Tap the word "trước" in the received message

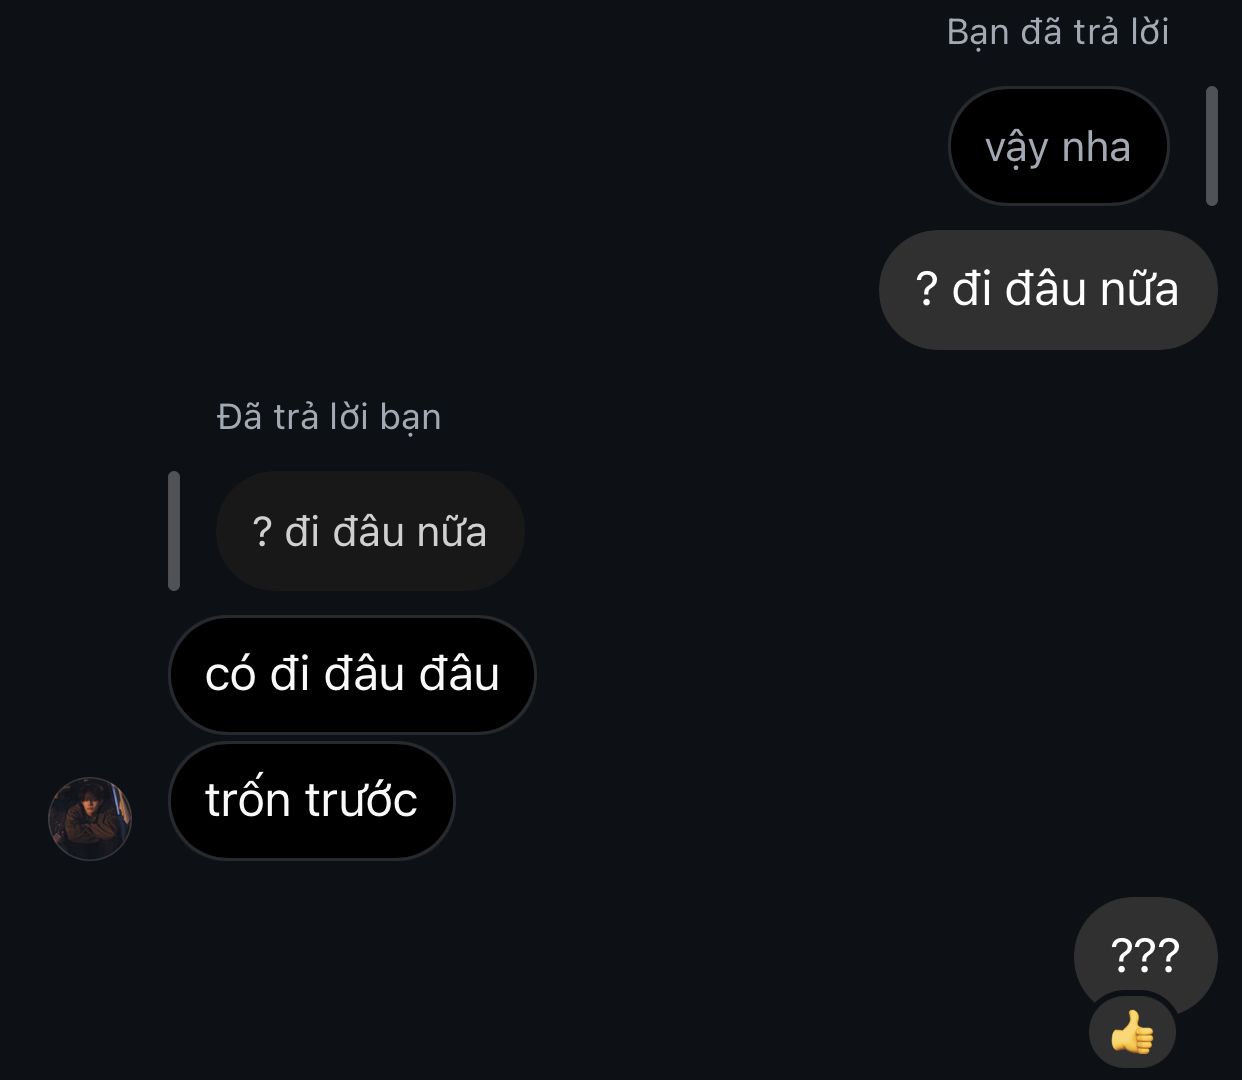(361, 800)
